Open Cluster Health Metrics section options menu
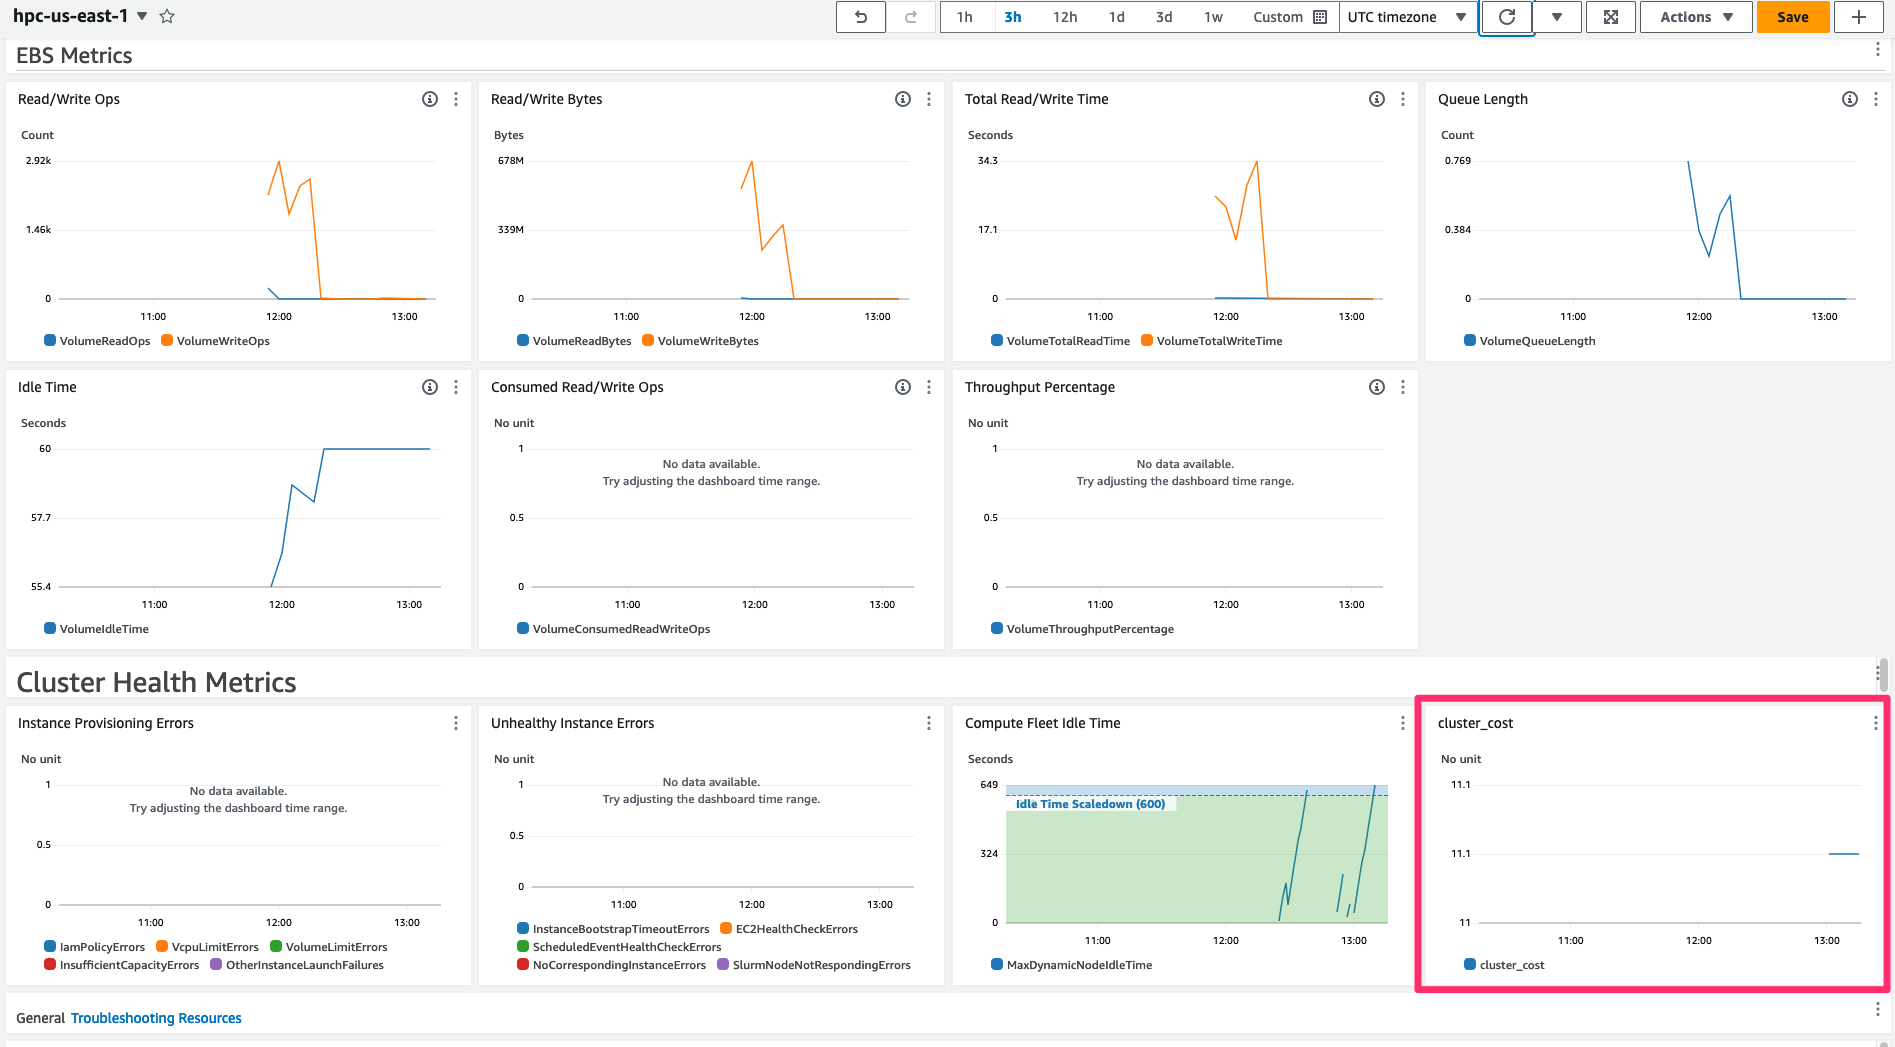The width and height of the screenshot is (1895, 1047). (x=1877, y=673)
